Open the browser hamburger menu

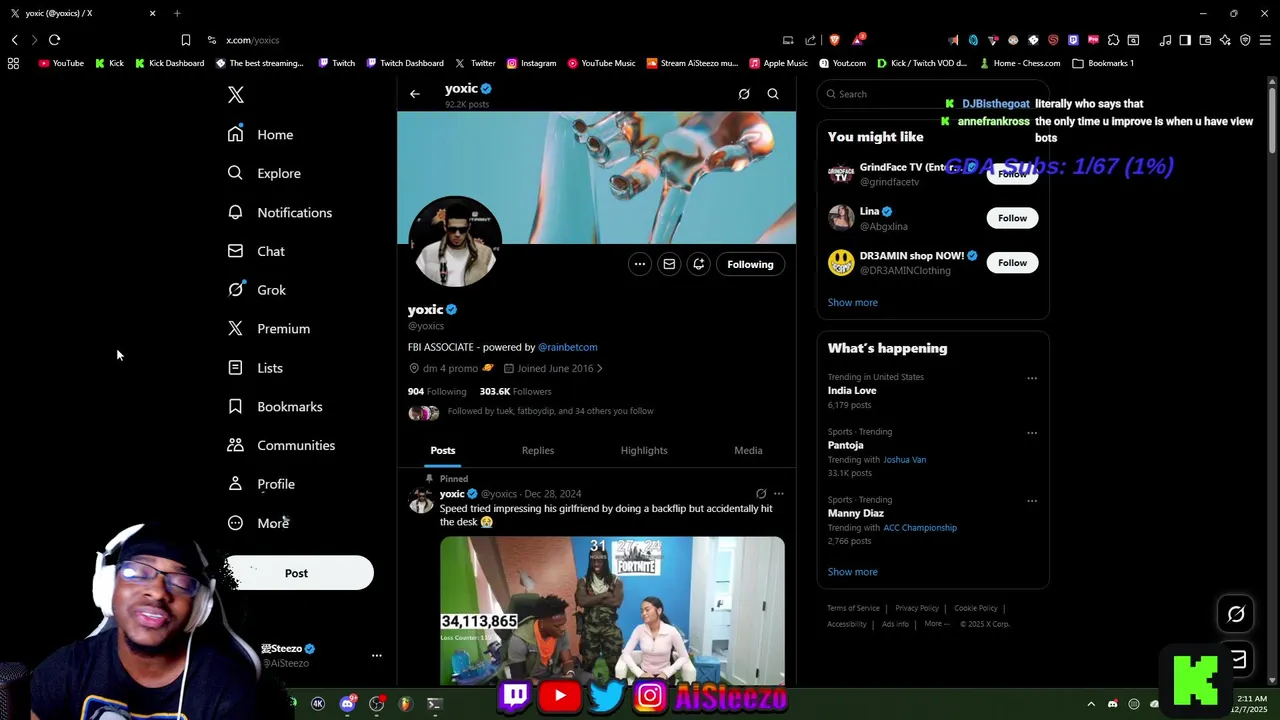click(1265, 40)
